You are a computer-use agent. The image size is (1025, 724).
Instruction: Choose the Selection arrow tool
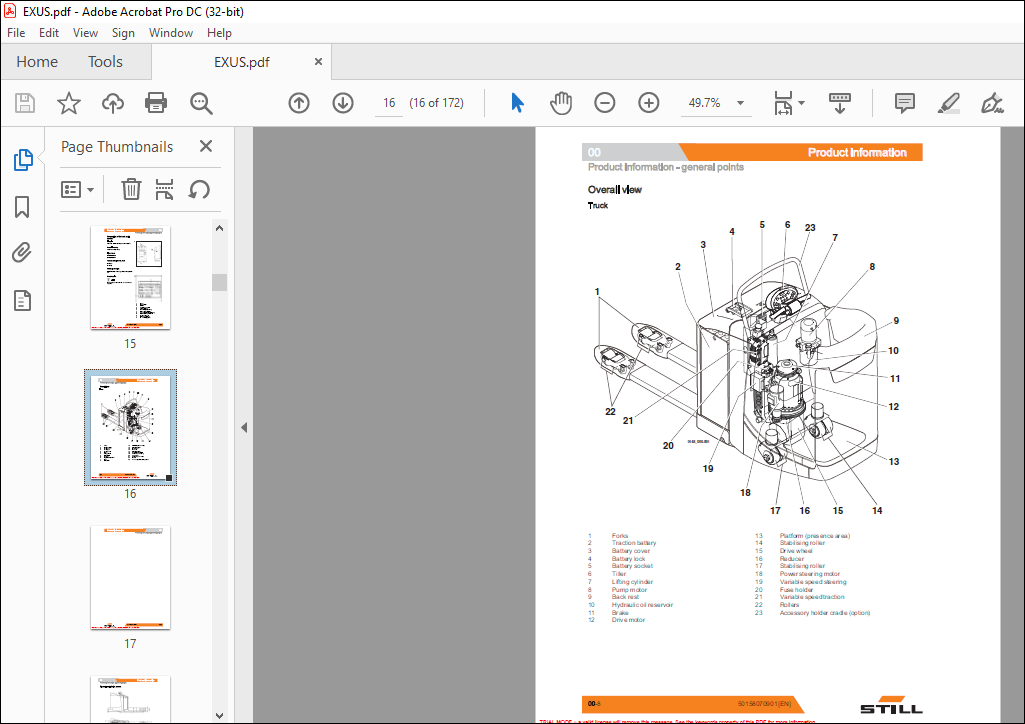click(517, 103)
